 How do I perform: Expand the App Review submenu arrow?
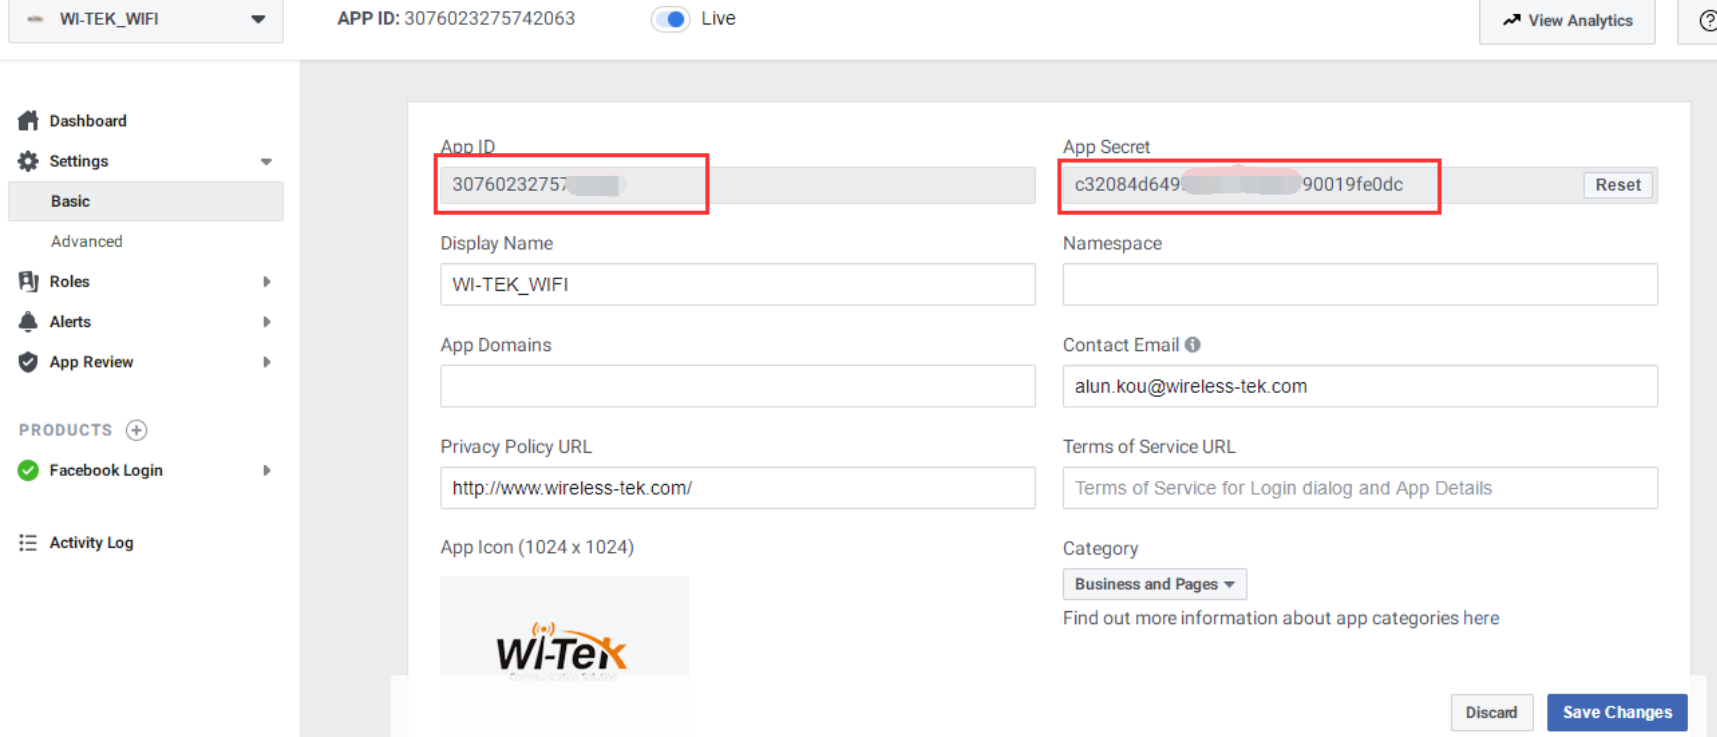267,362
